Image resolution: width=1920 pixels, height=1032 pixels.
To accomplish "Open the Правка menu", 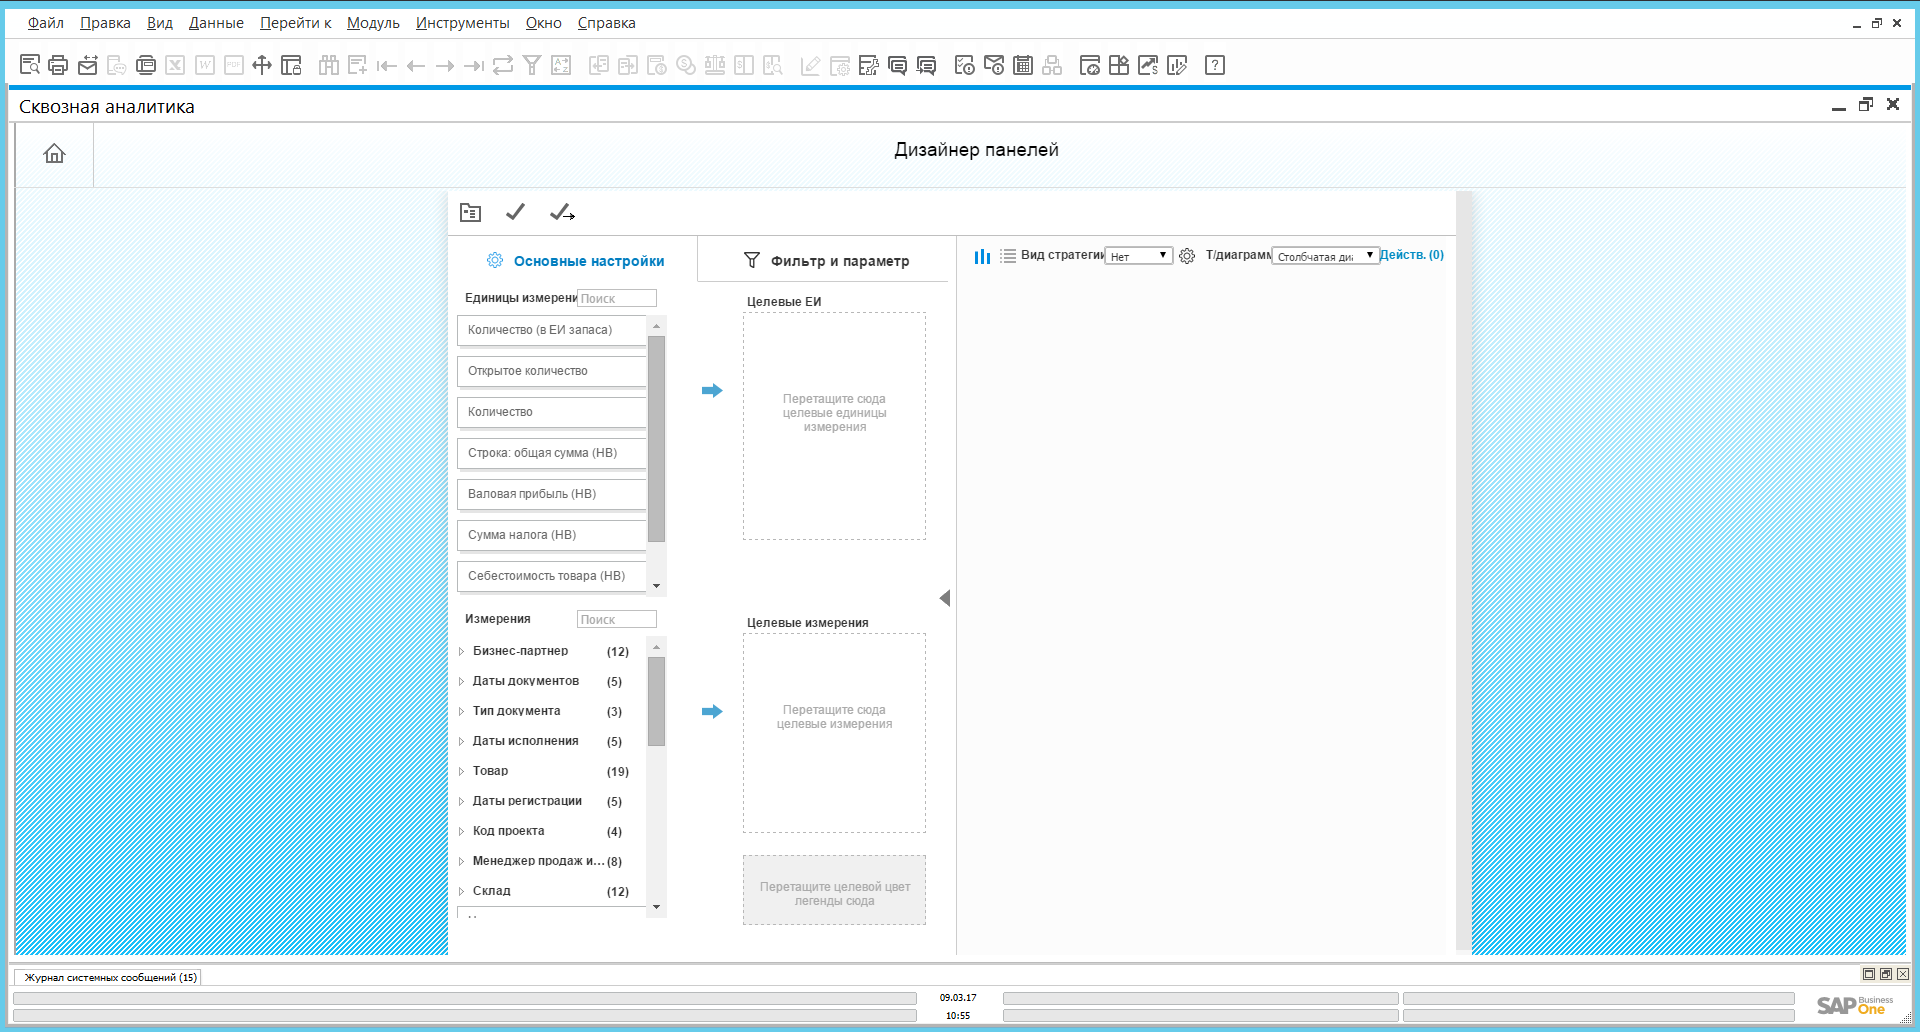I will coord(105,23).
